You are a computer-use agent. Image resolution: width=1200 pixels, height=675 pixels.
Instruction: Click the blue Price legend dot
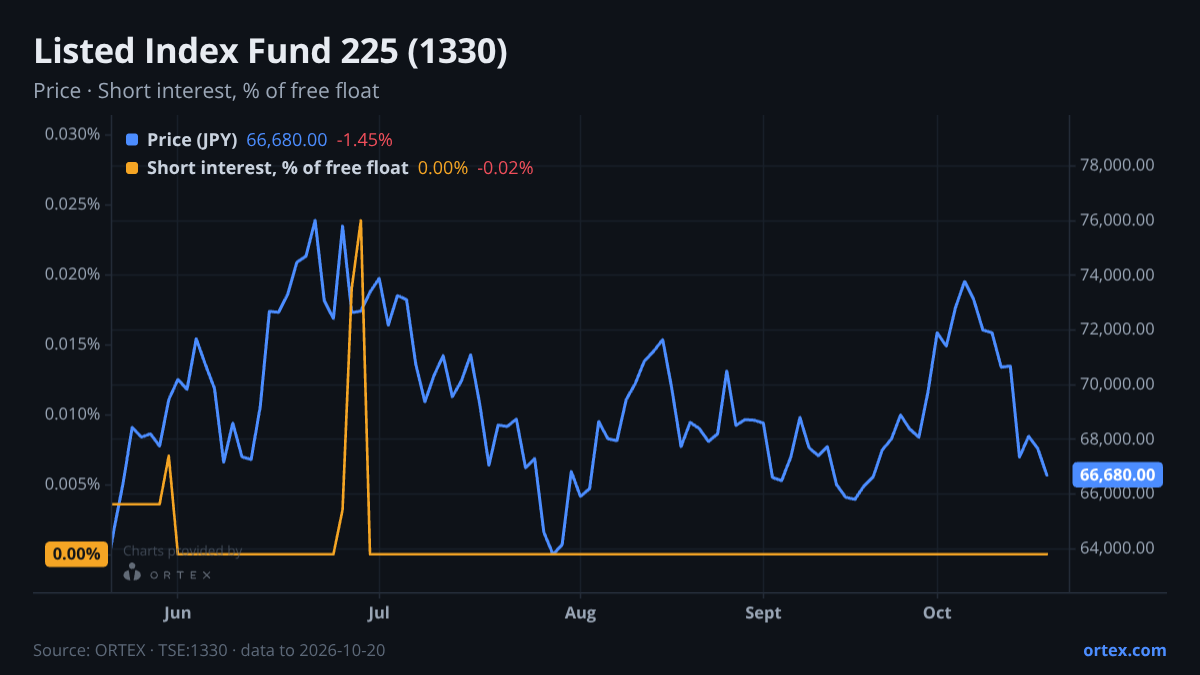click(x=132, y=140)
